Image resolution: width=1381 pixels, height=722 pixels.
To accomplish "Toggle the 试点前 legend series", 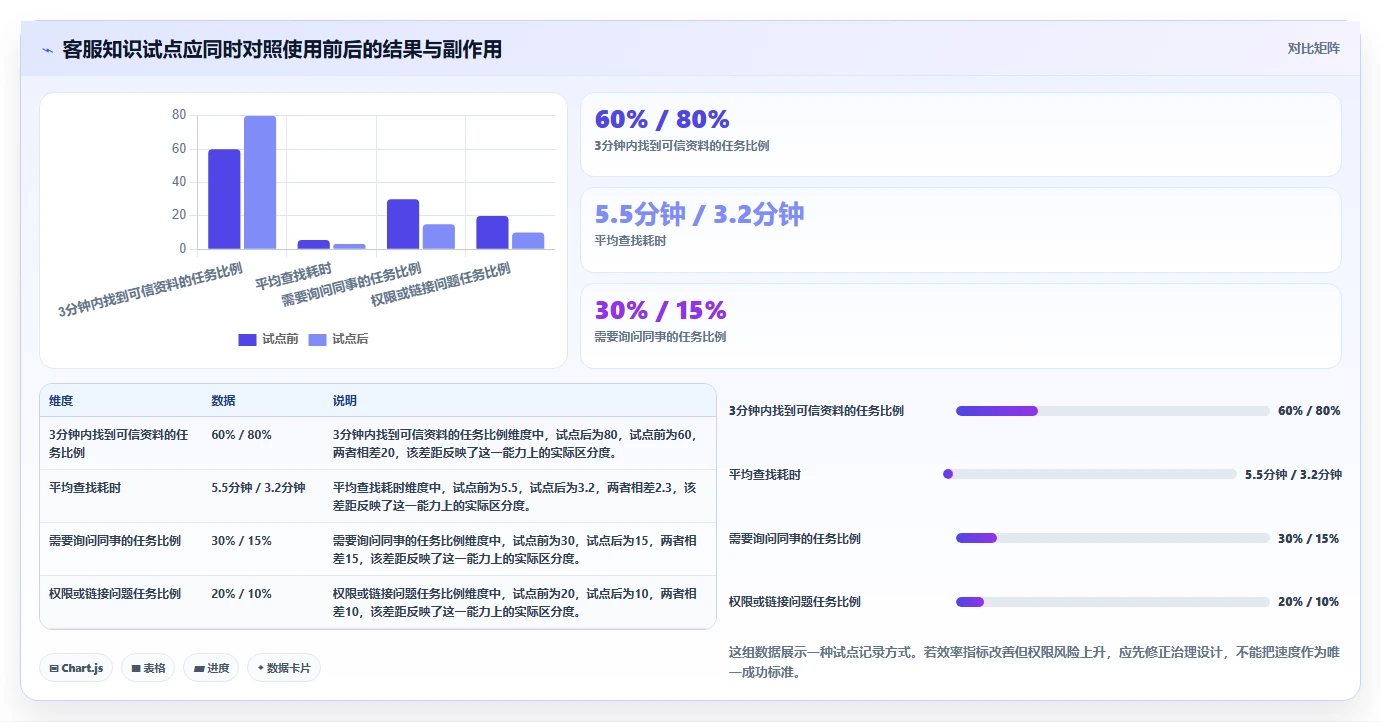I will pos(268,339).
